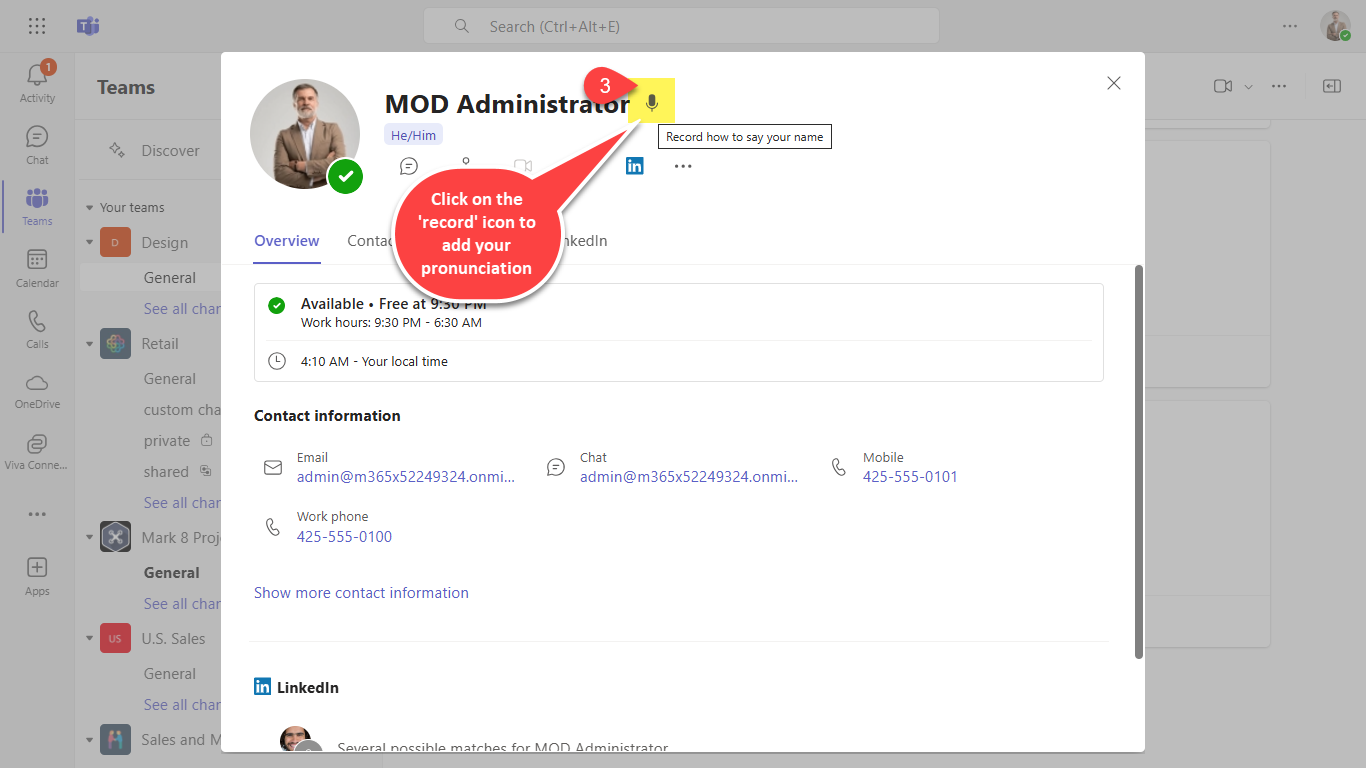Open Calendar from the left rail
Image resolution: width=1366 pixels, height=768 pixels.
click(37, 267)
